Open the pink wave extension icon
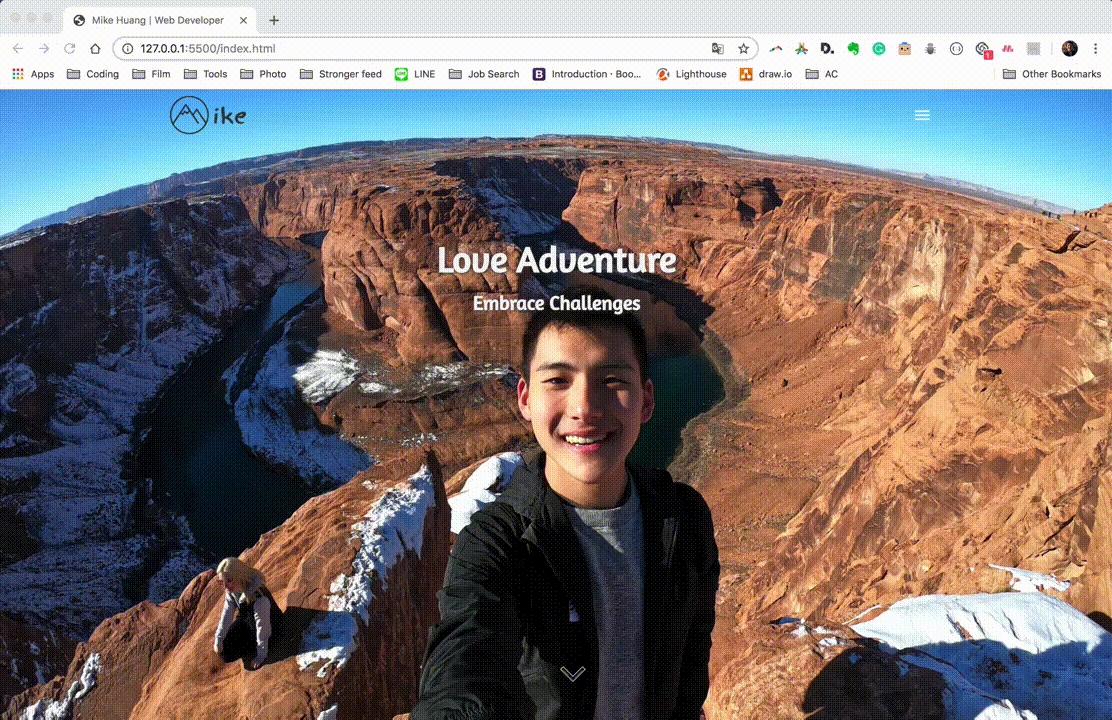The height and width of the screenshot is (720, 1112). click(1008, 48)
